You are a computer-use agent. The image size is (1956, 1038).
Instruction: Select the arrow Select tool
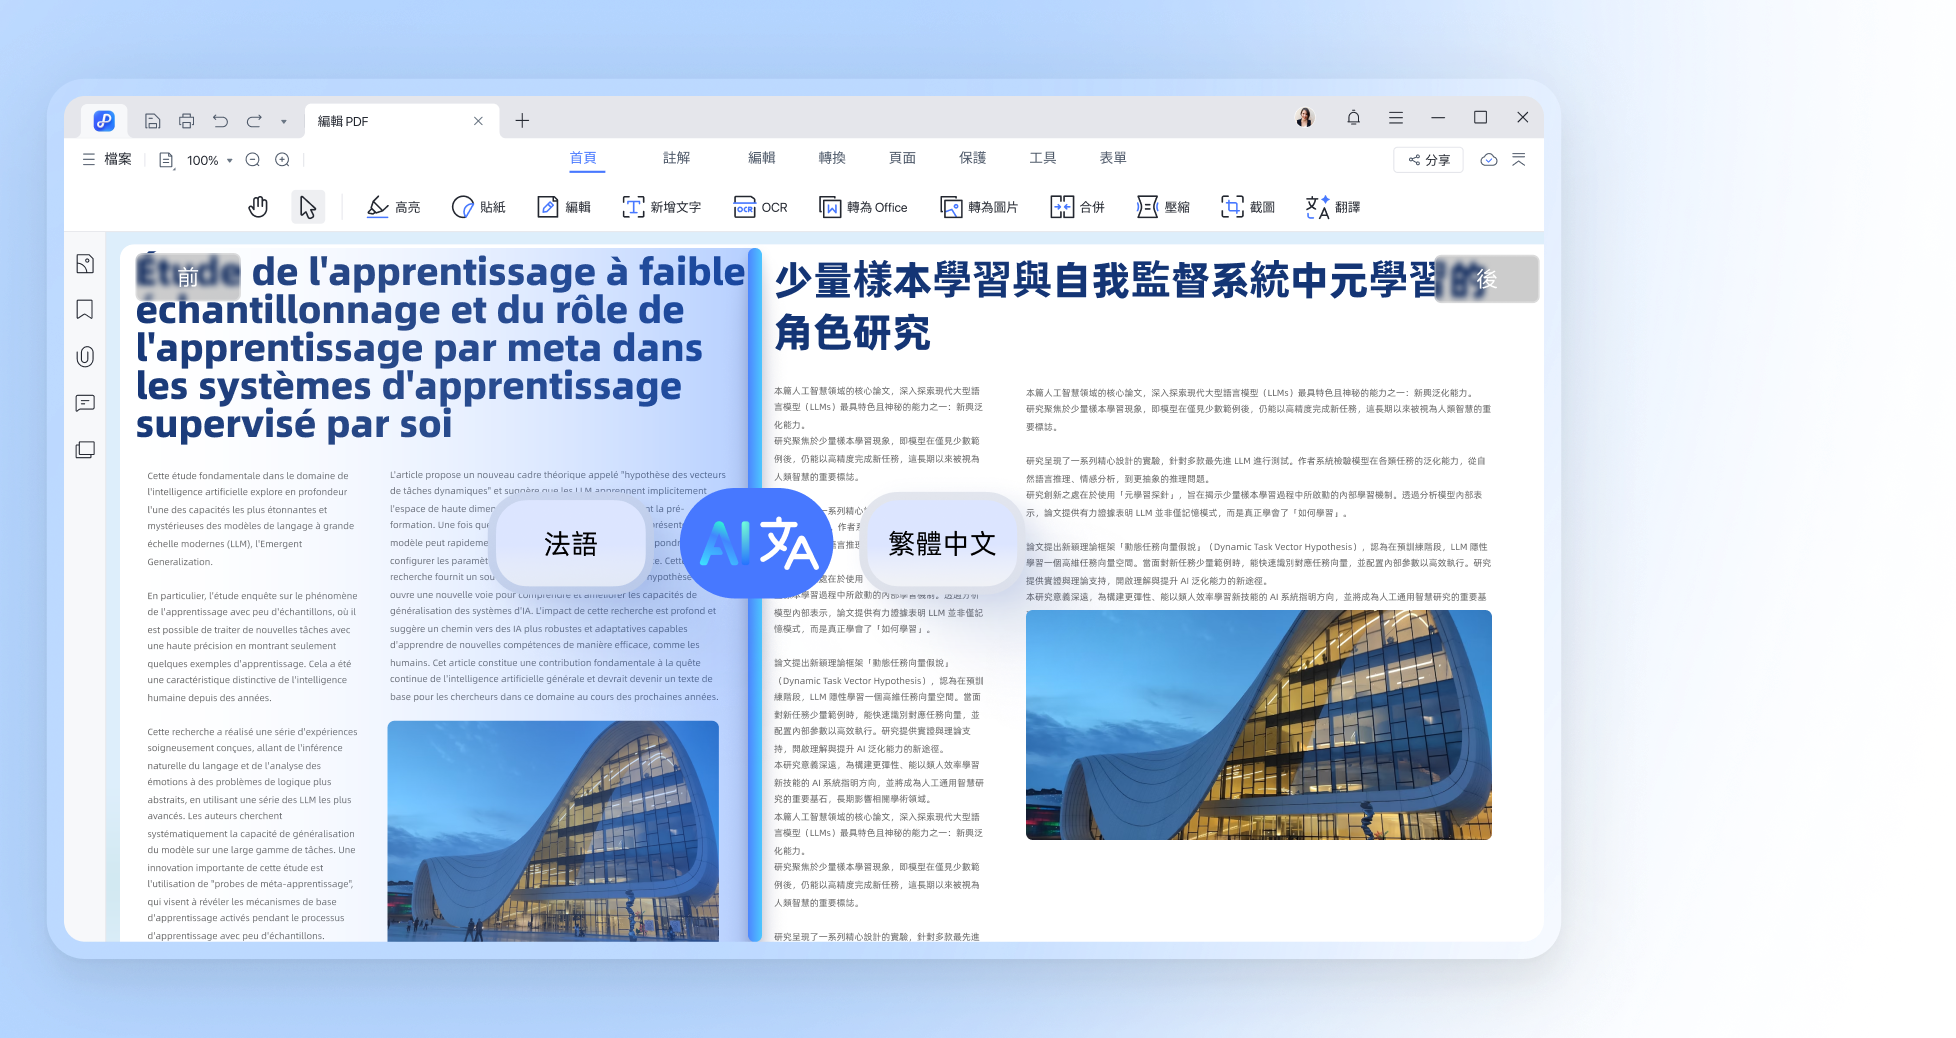pyautogui.click(x=308, y=207)
